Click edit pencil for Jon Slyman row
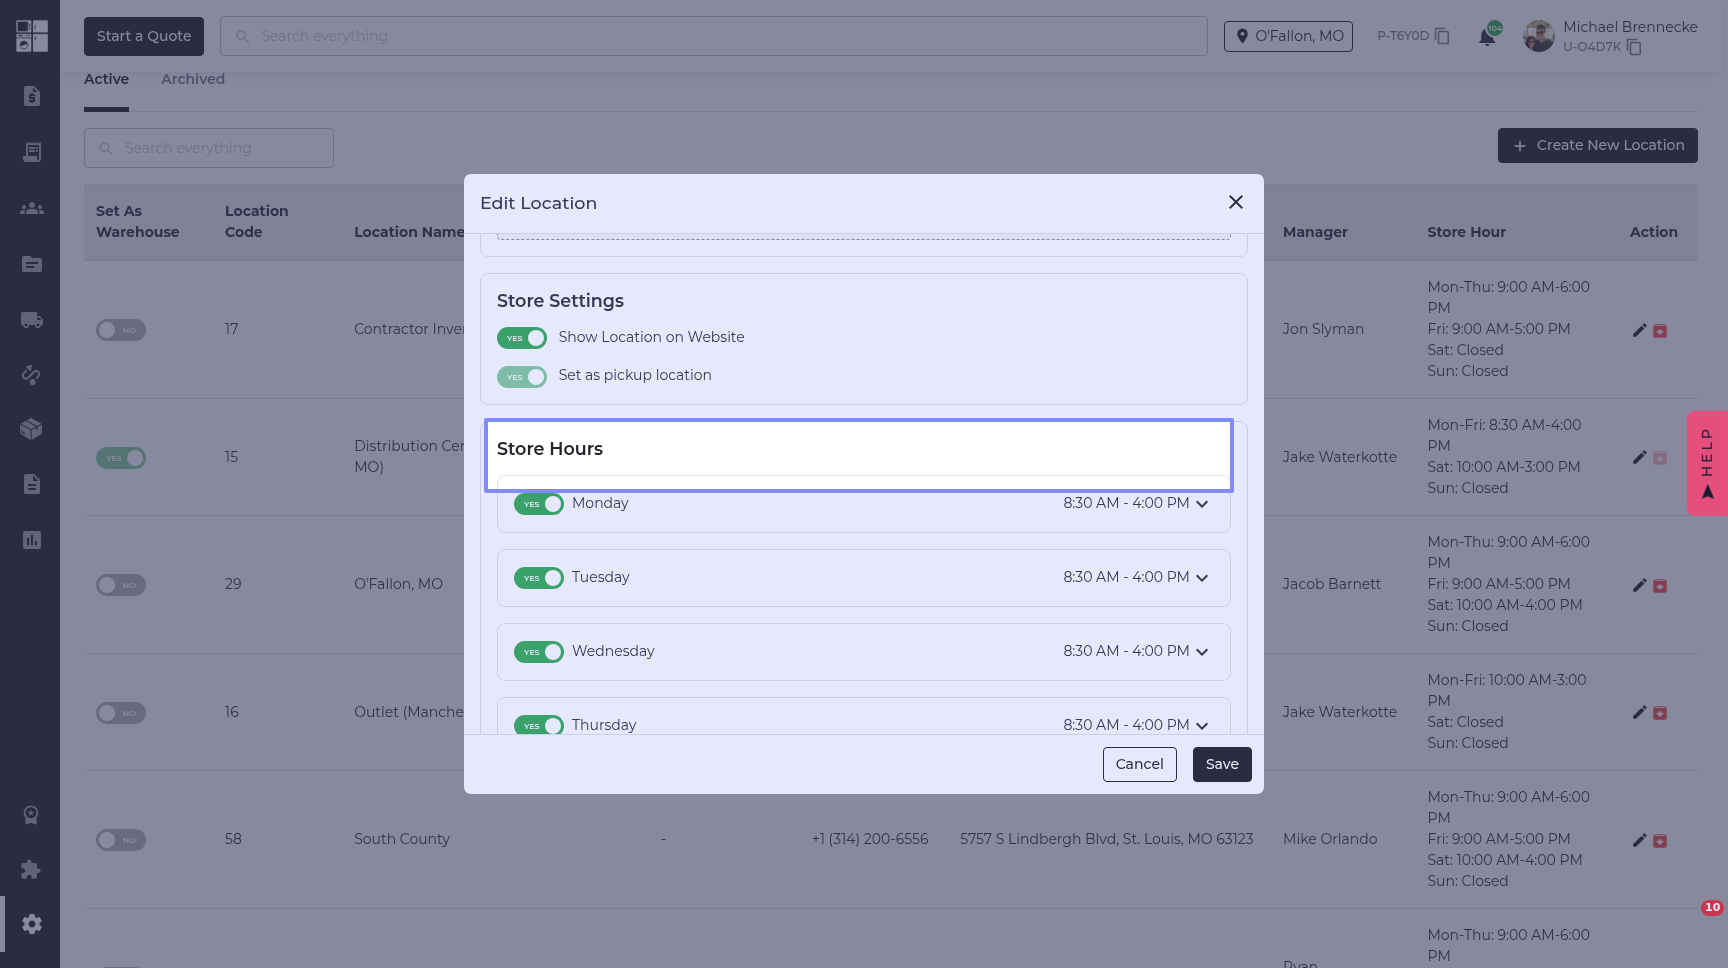This screenshot has width=1728, height=968. tap(1639, 330)
